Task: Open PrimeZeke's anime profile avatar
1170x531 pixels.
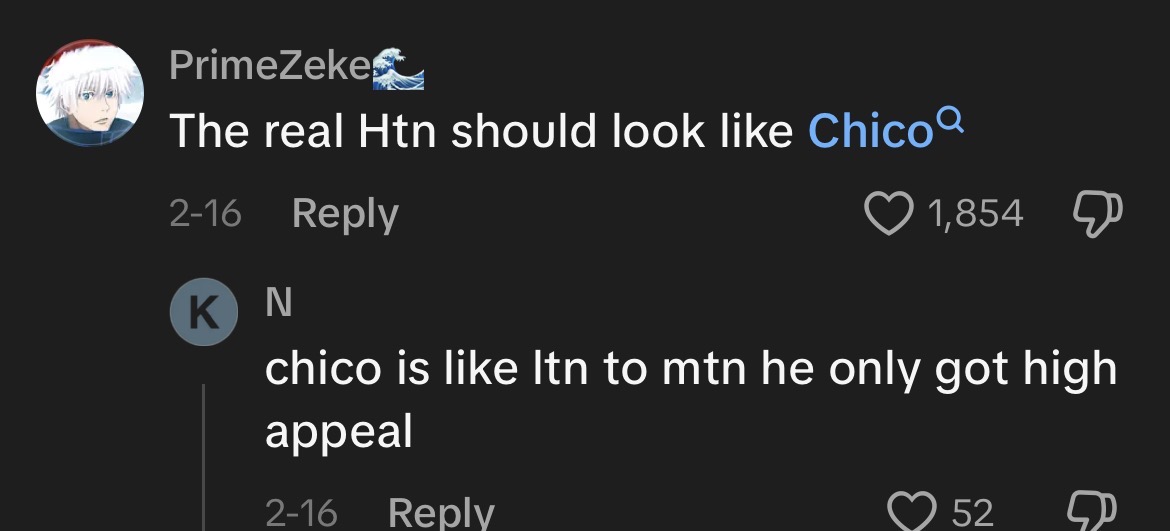Action: point(90,92)
